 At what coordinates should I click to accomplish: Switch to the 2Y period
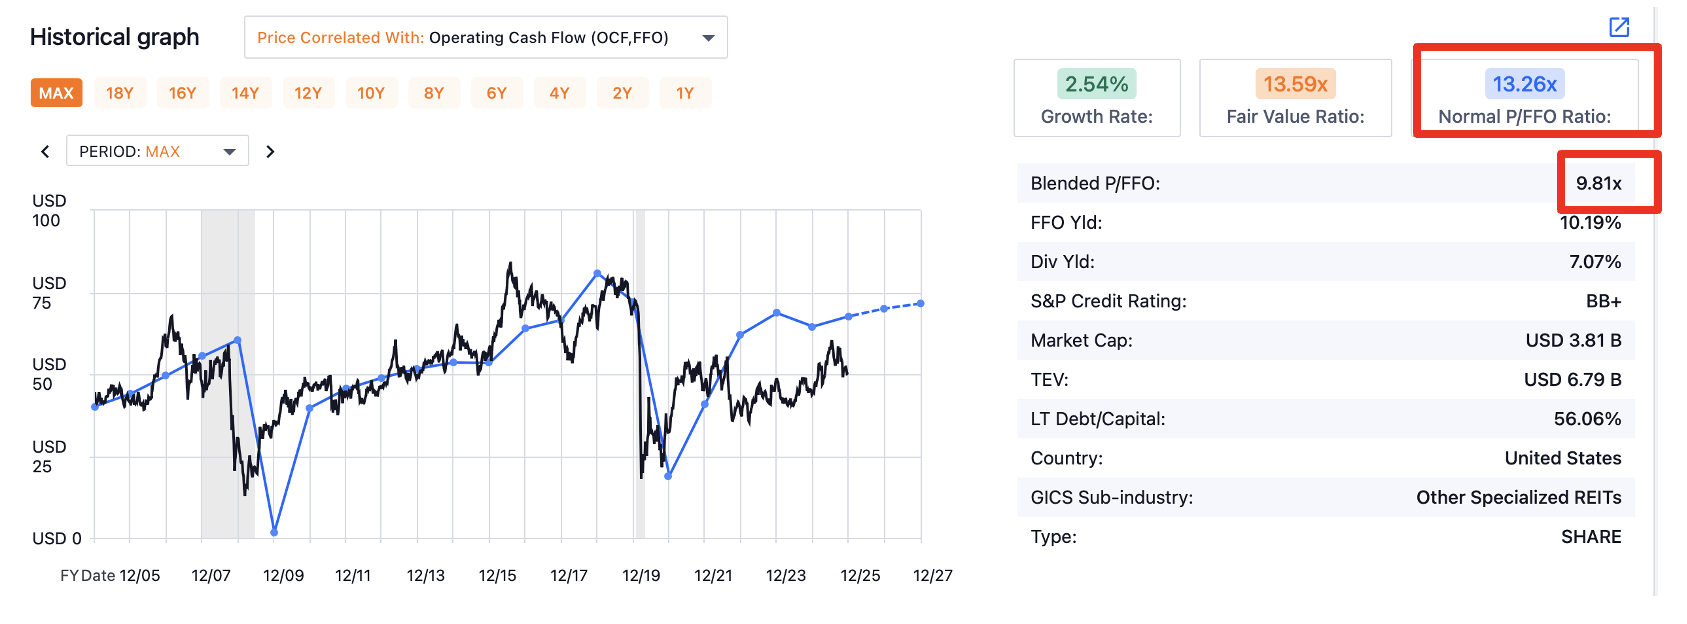623,93
